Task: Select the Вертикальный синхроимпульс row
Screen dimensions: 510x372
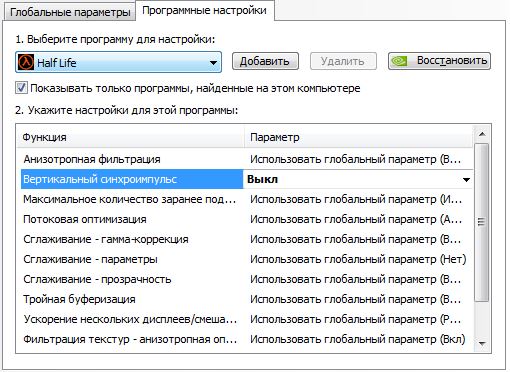Action: pyautogui.click(x=247, y=179)
